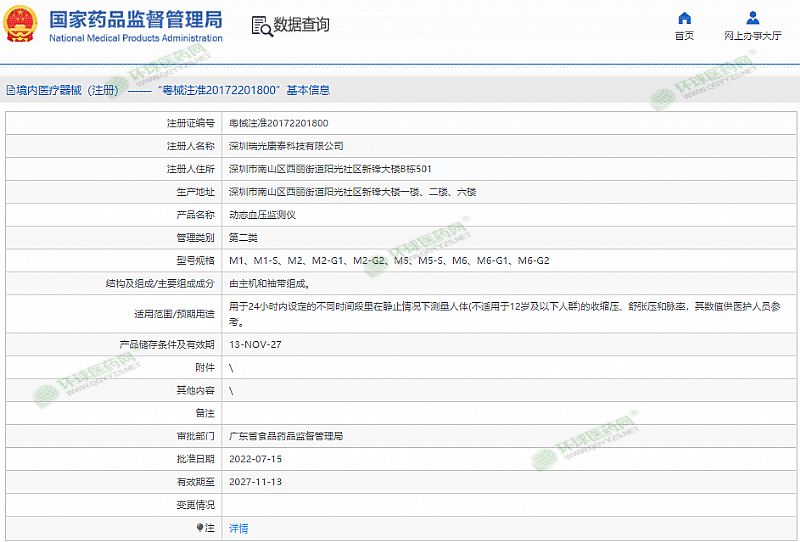Click the 国家药品监督管理局 site title
The width and height of the screenshot is (800, 542).
coord(135,19)
